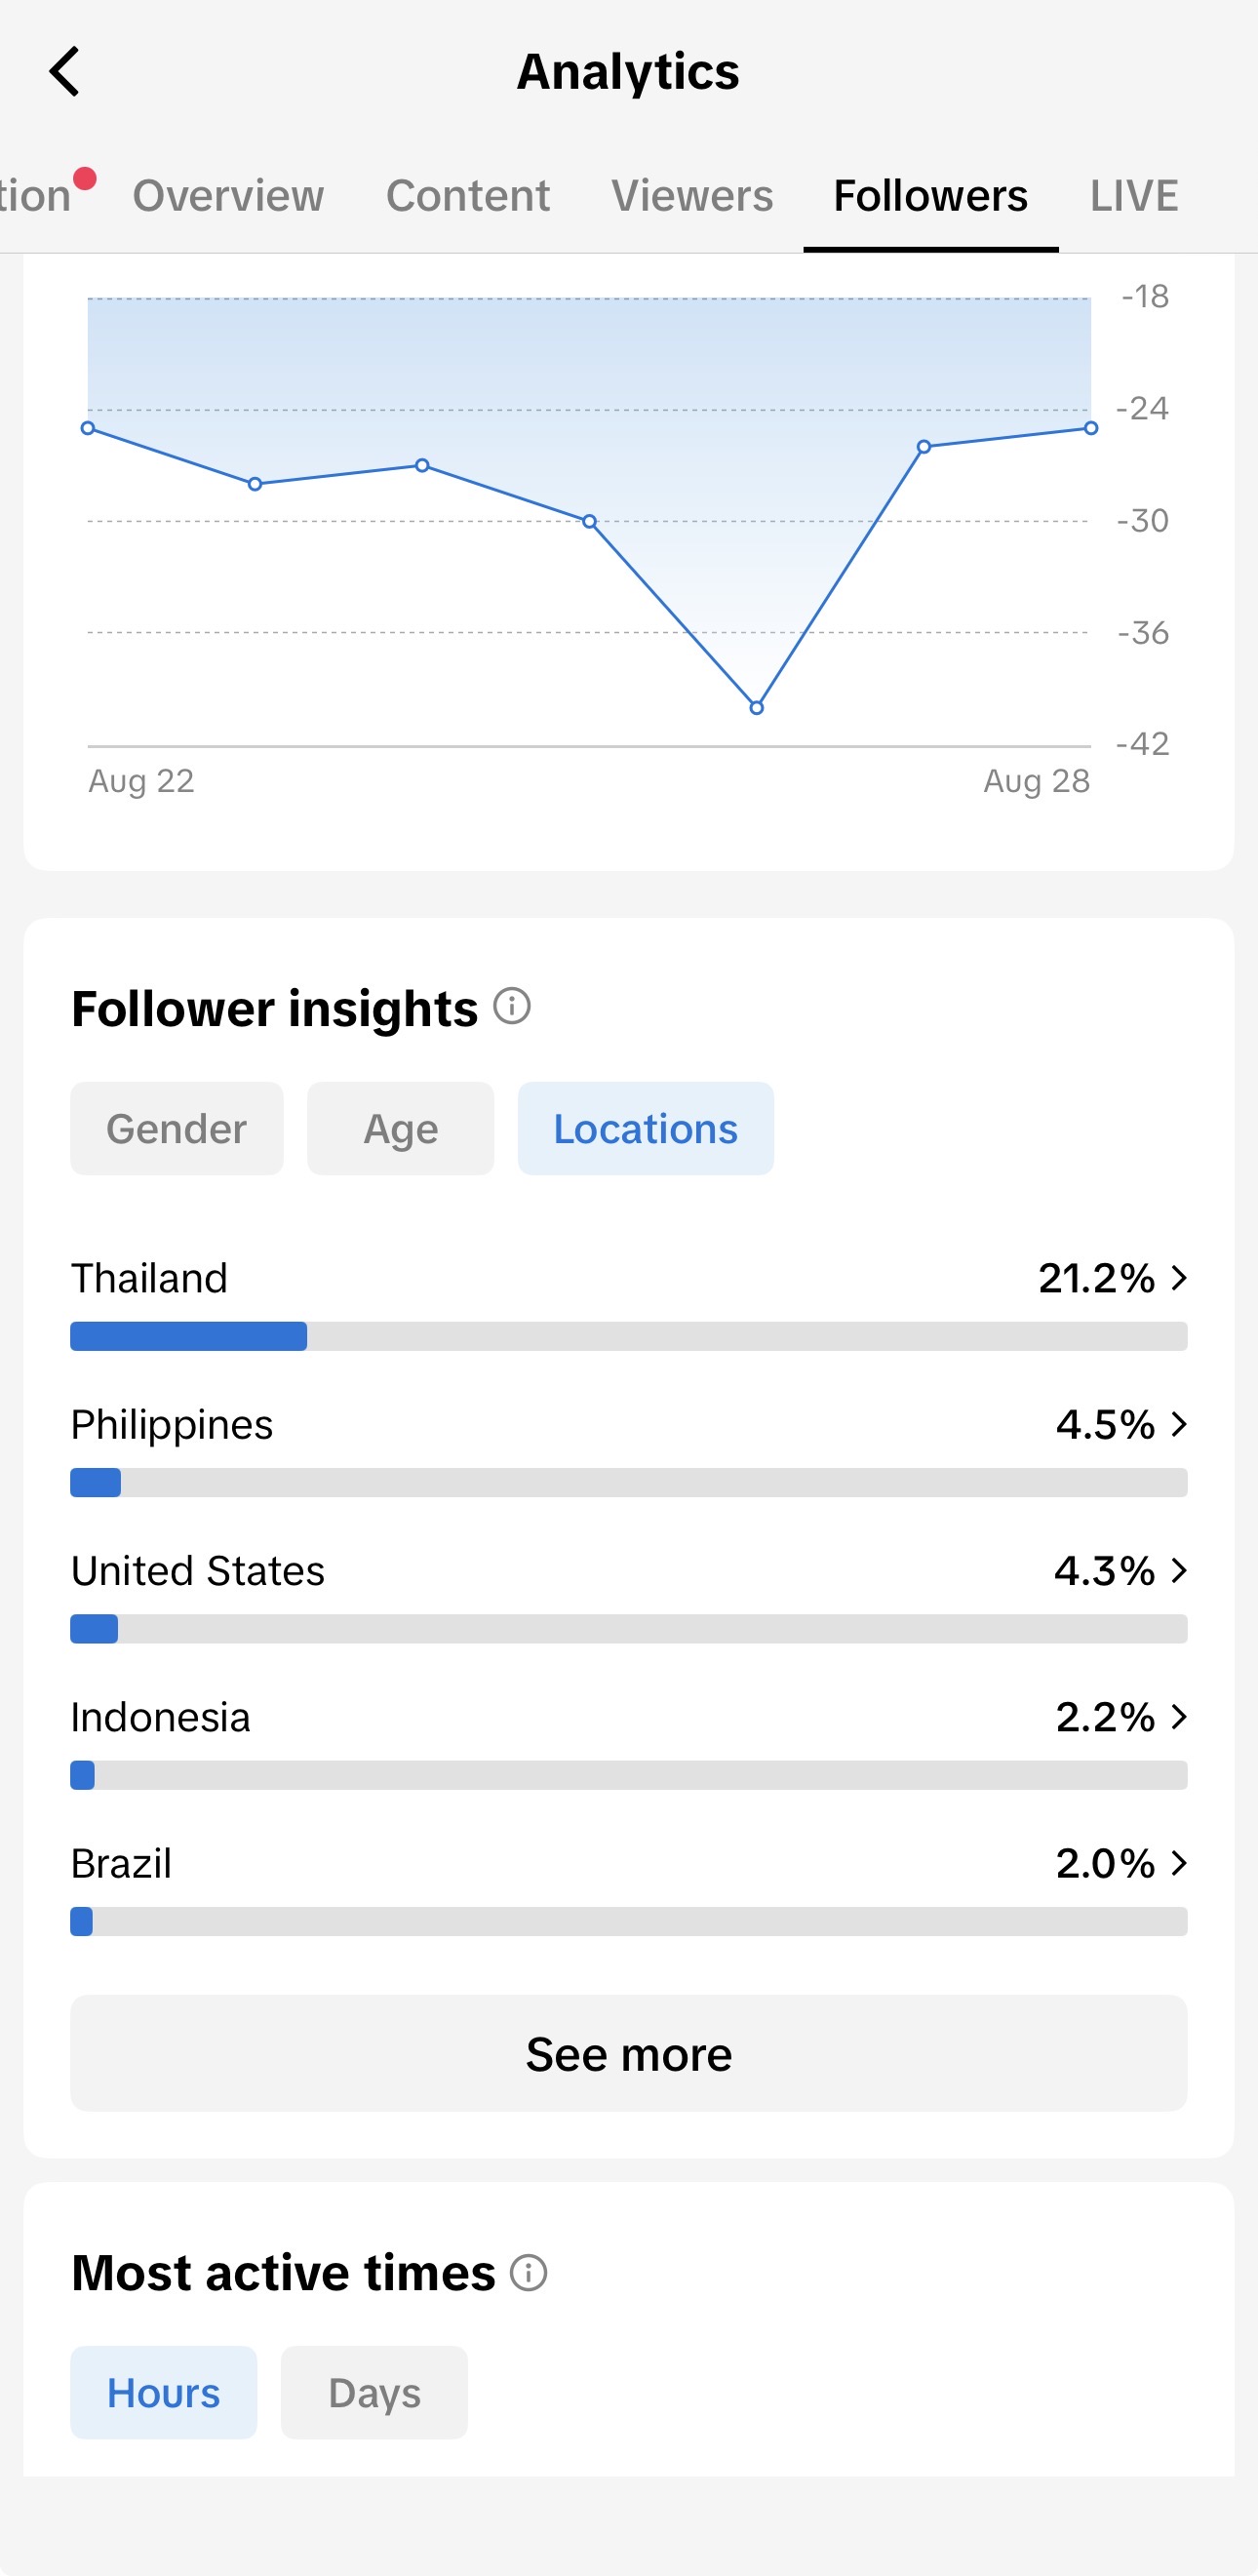1258x2576 pixels.
Task: Select the lowest data point on chart
Action: (x=757, y=707)
